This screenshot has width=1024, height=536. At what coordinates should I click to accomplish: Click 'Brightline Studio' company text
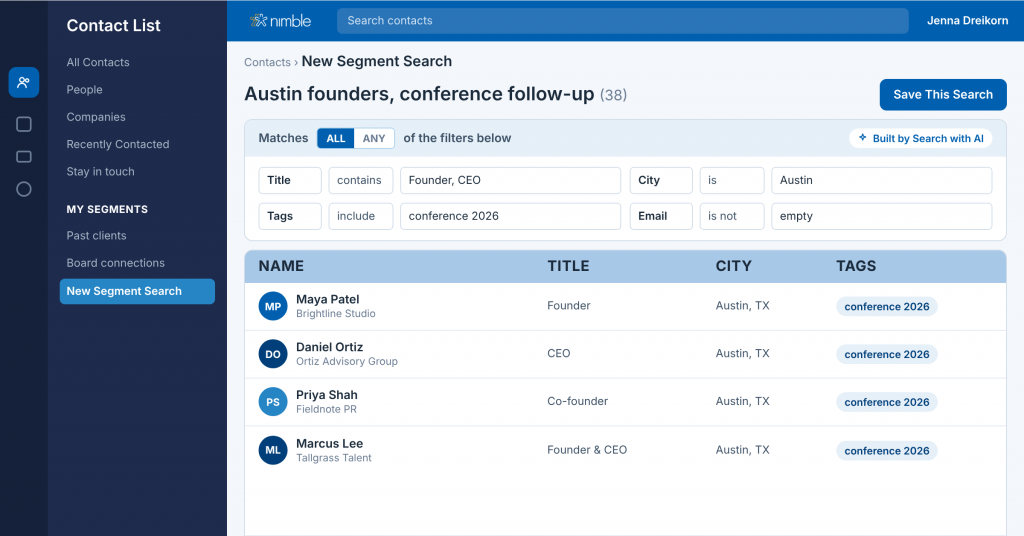[x=336, y=313]
